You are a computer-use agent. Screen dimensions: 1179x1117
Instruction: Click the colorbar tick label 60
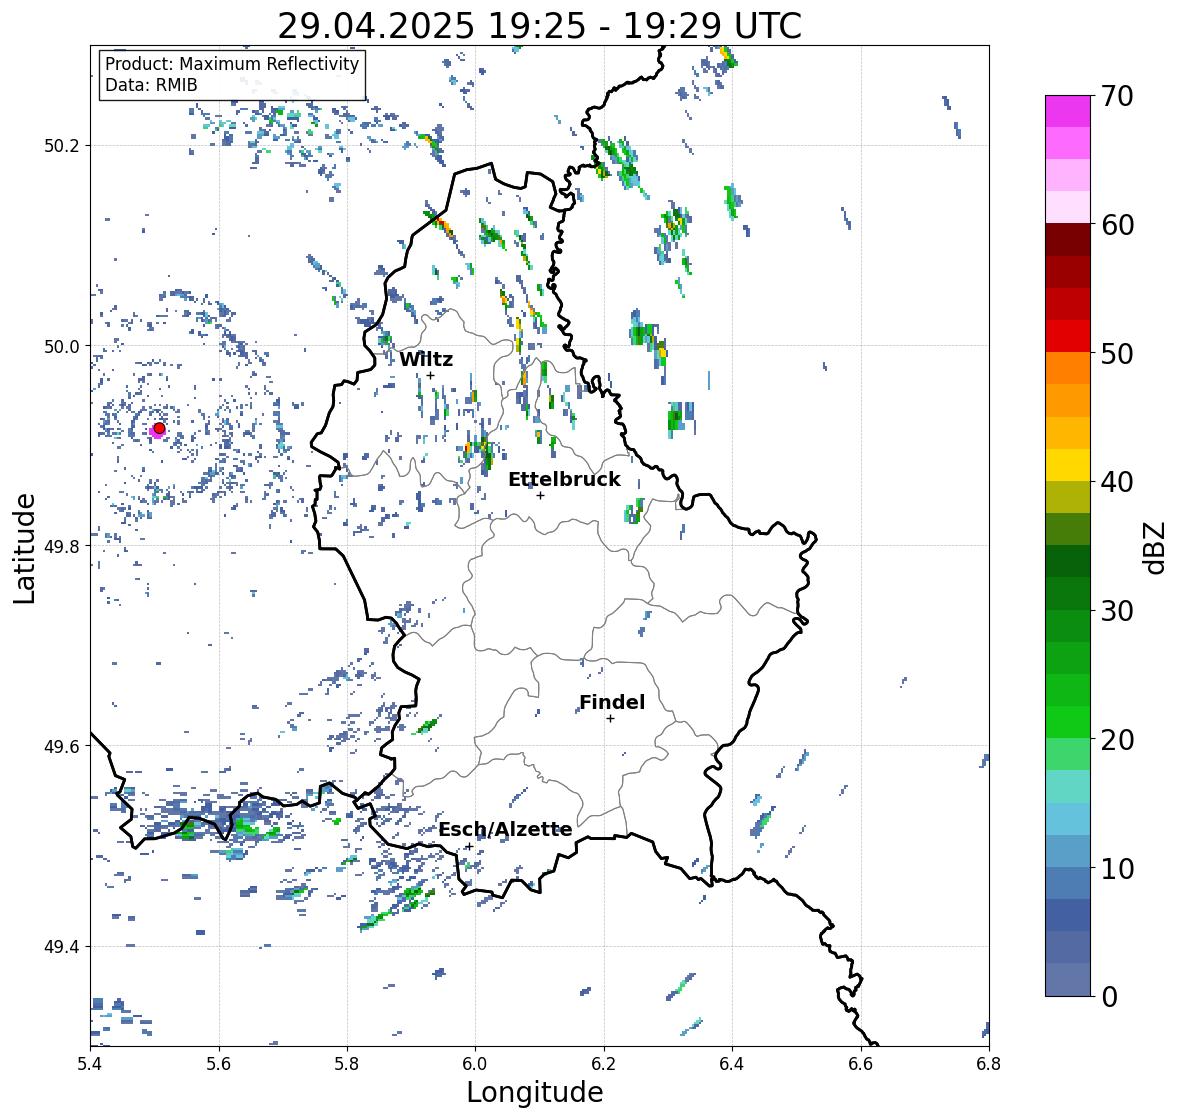(1117, 225)
